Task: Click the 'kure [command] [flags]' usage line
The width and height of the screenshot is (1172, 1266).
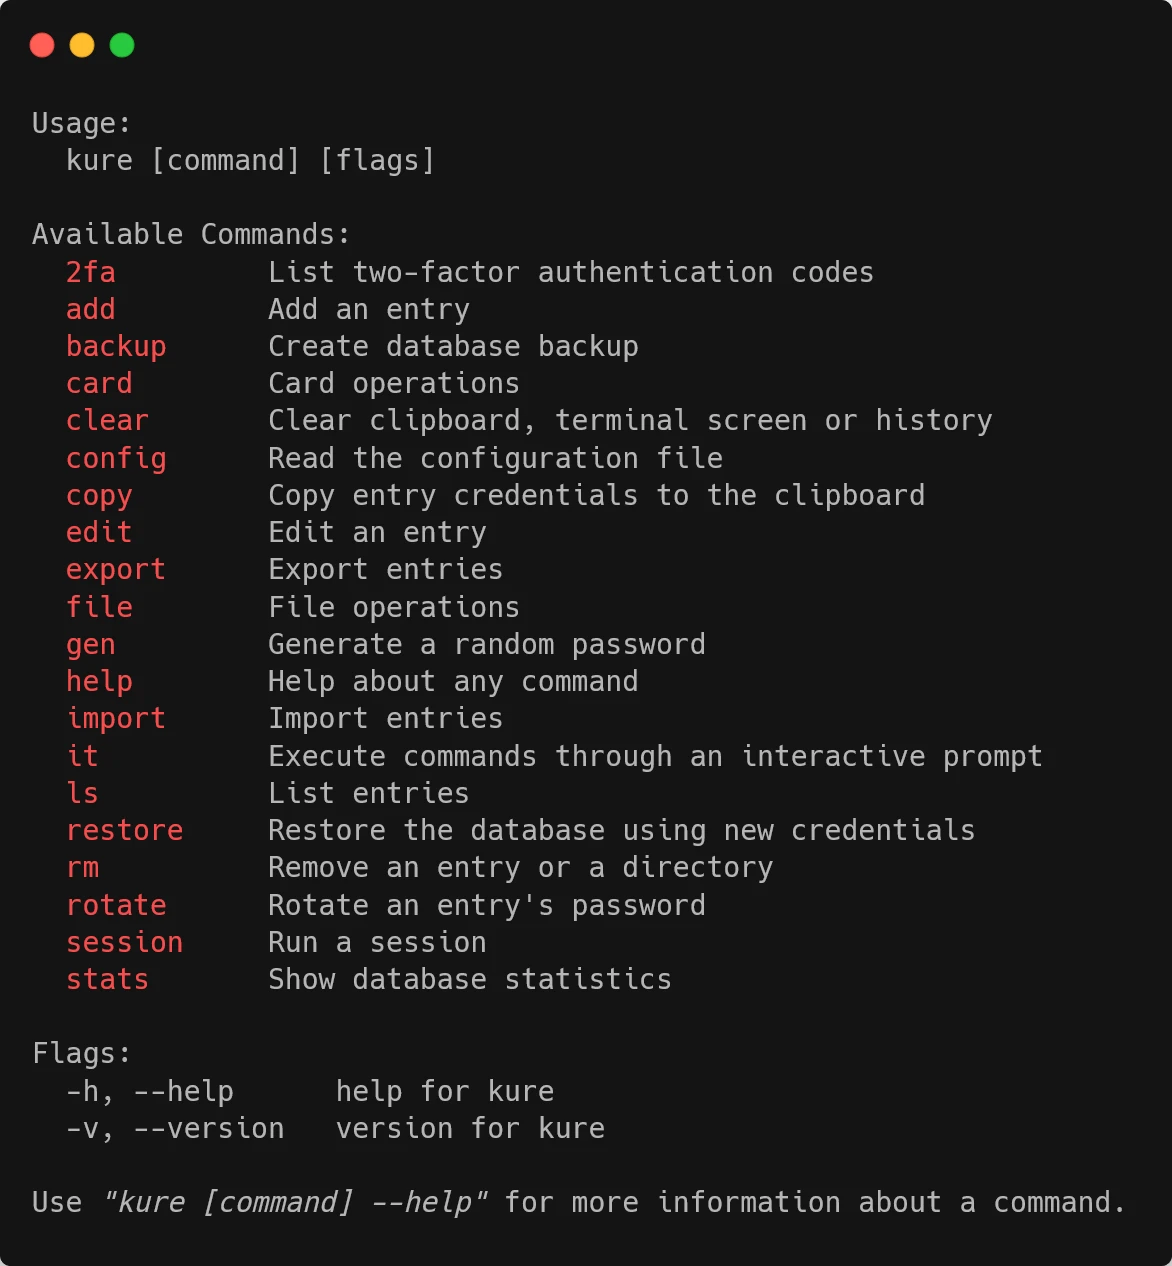Action: tap(251, 160)
